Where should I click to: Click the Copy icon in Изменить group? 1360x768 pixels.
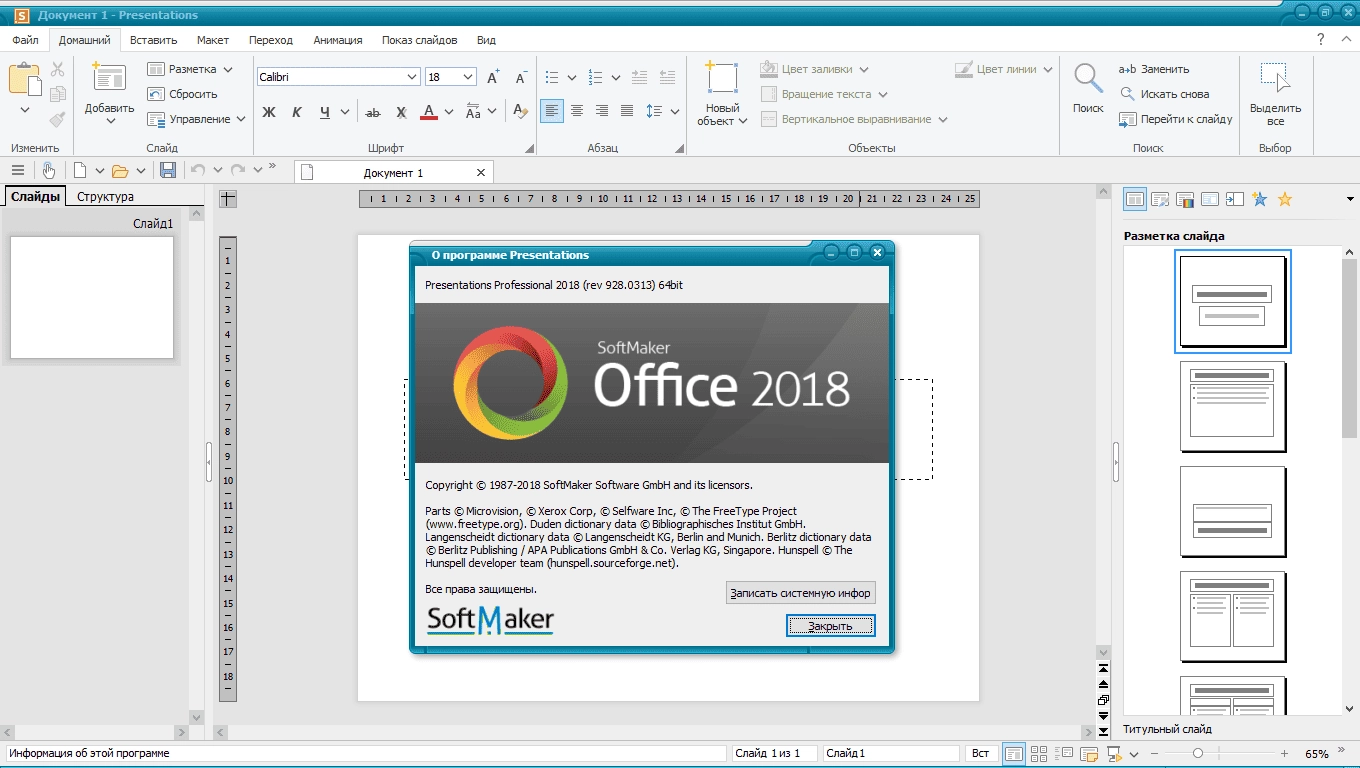(57, 94)
